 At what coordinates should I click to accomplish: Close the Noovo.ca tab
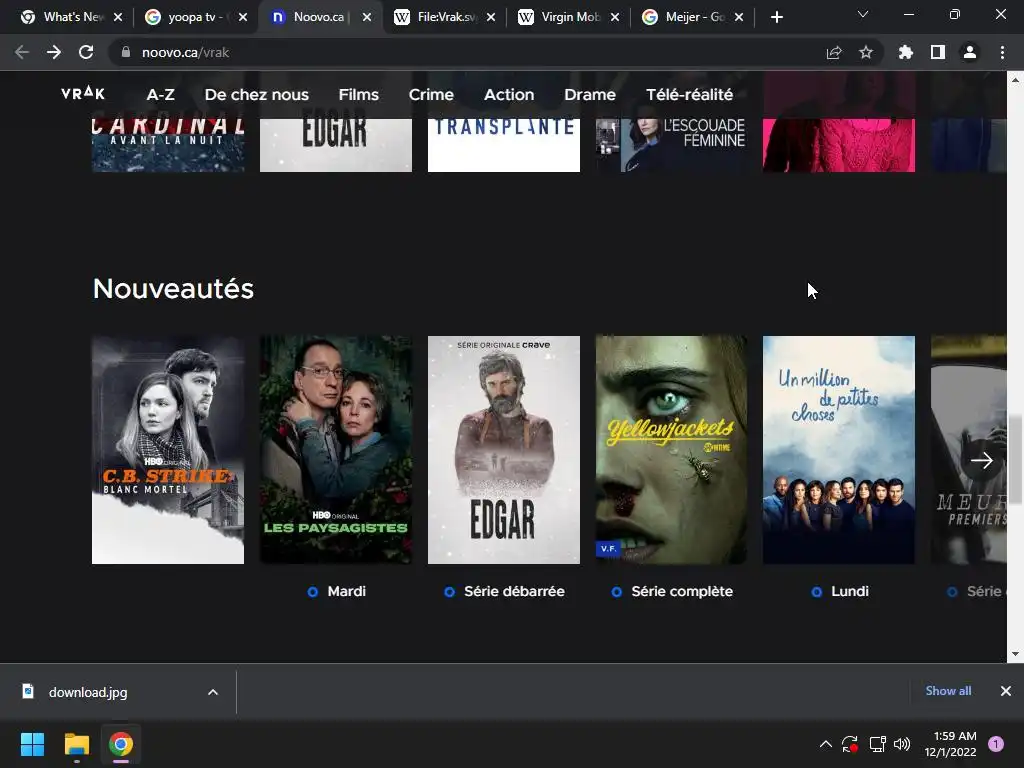click(x=367, y=17)
